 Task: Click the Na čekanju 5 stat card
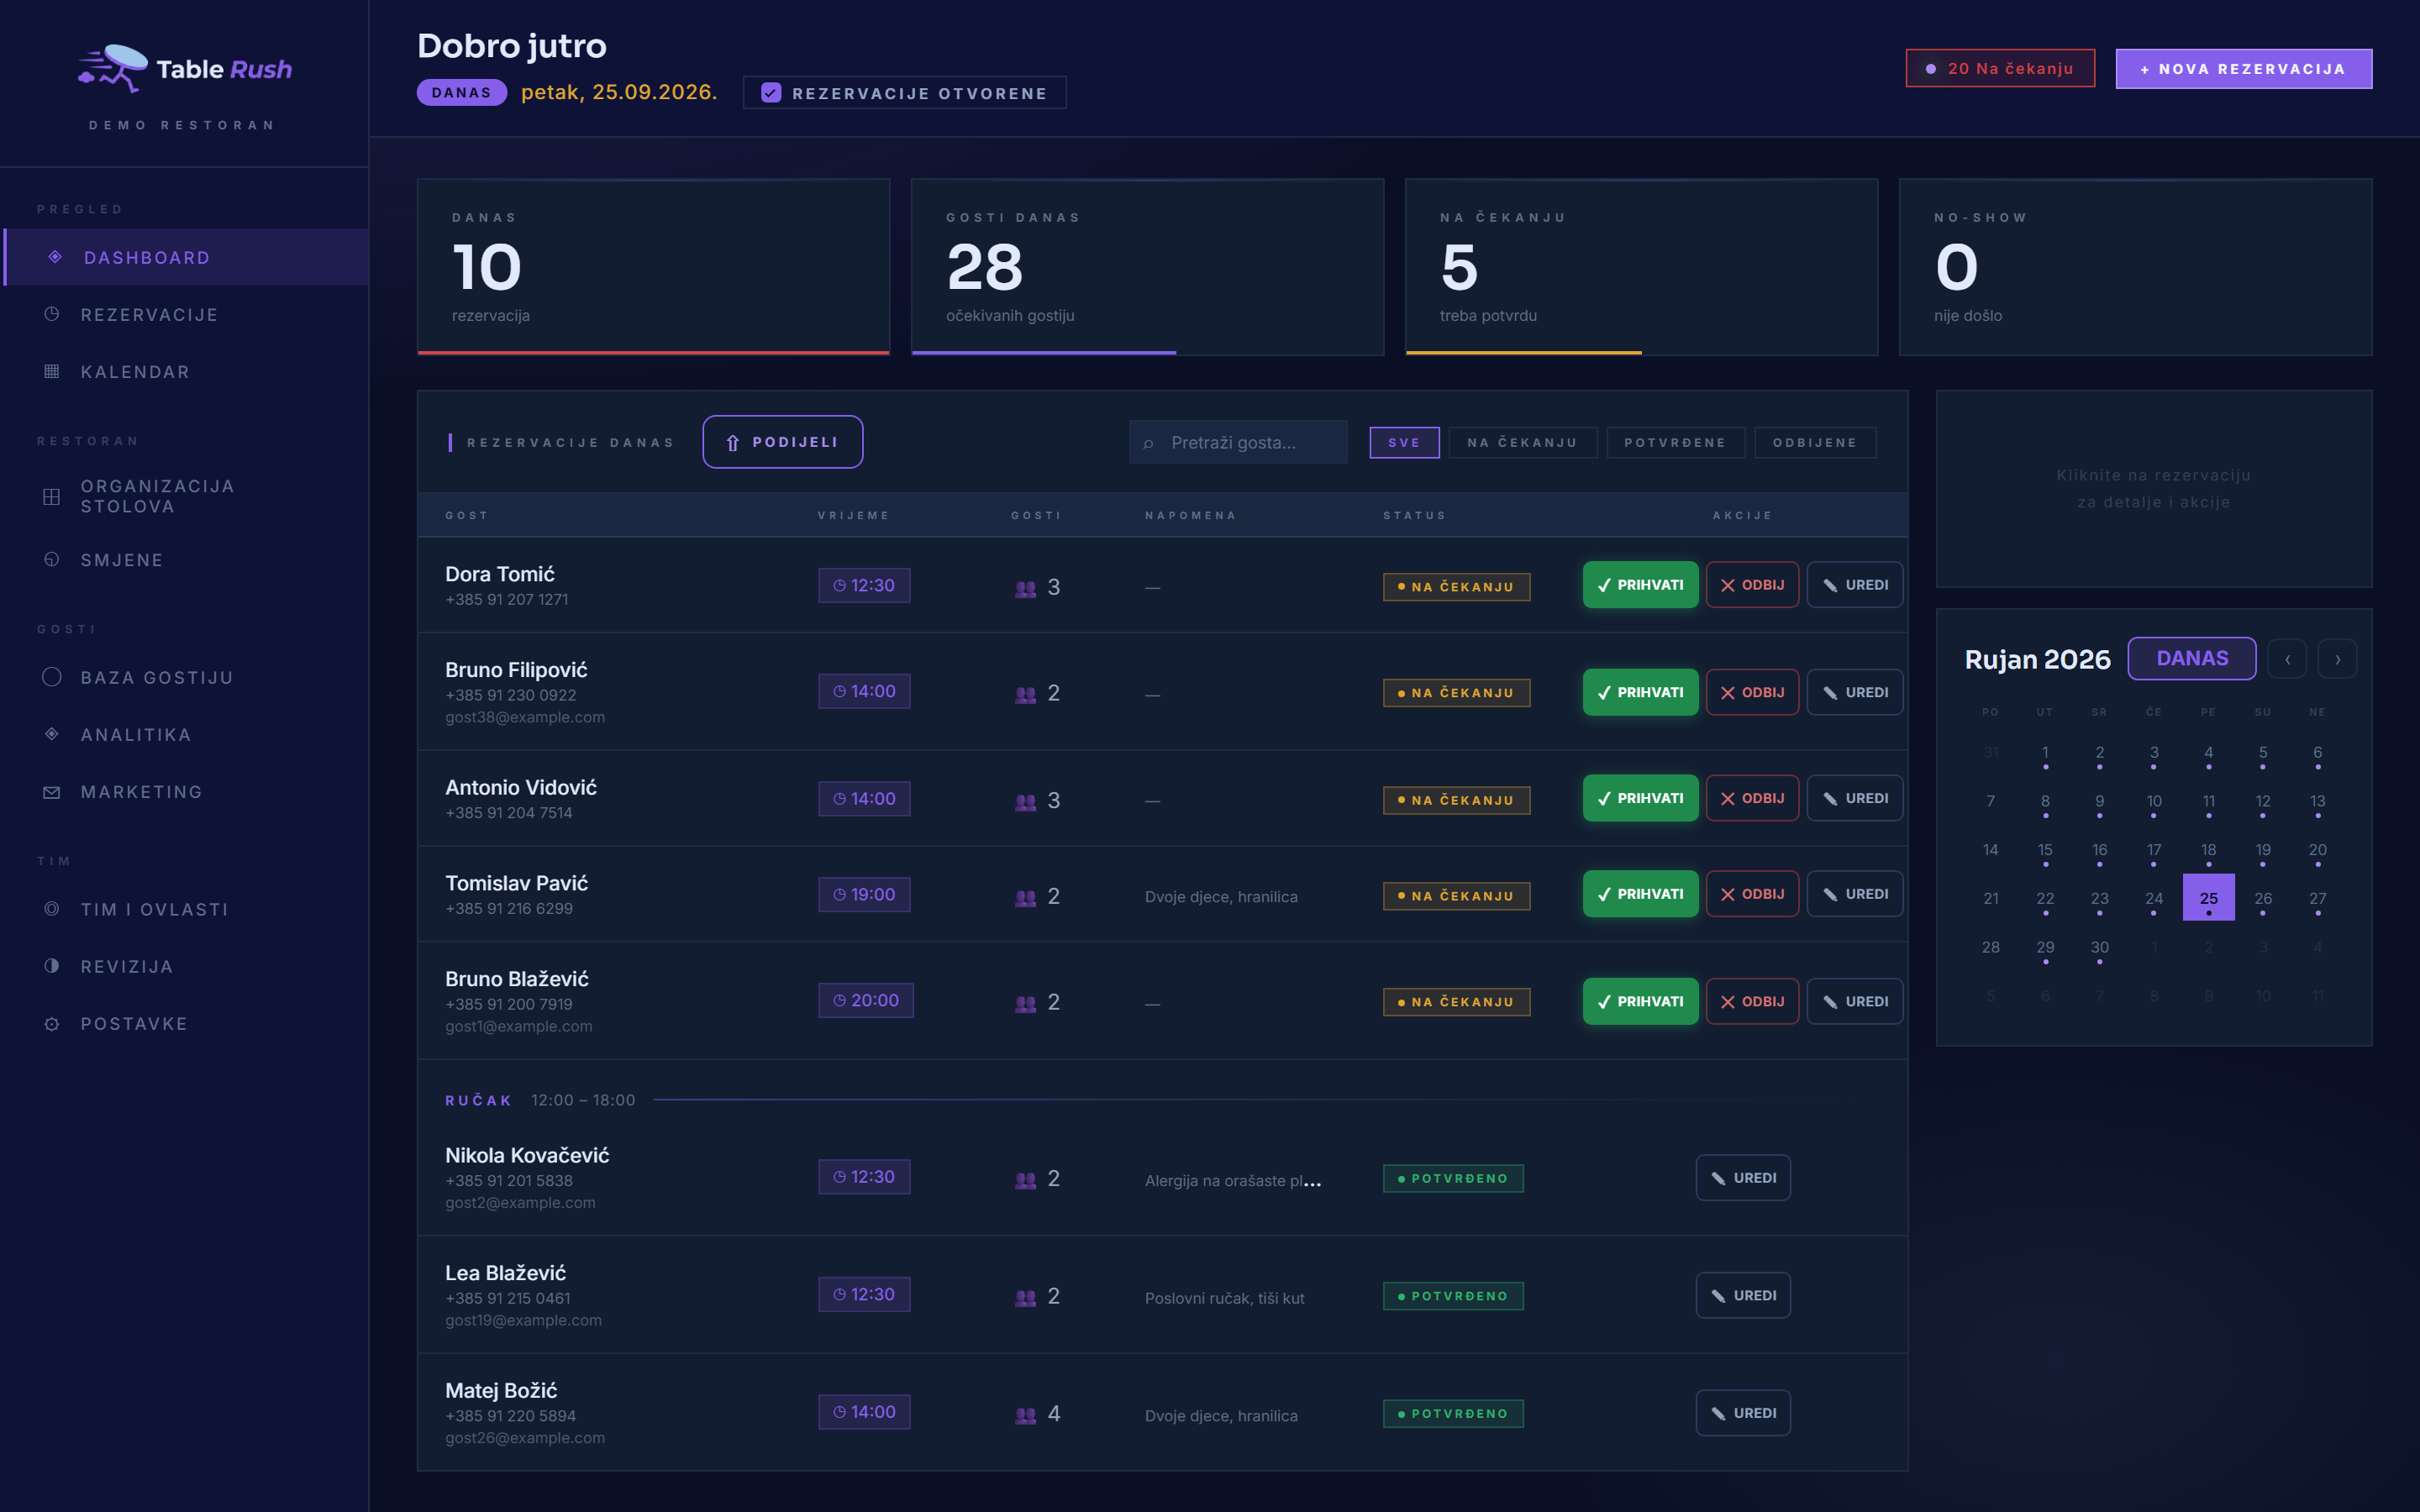(1641, 267)
